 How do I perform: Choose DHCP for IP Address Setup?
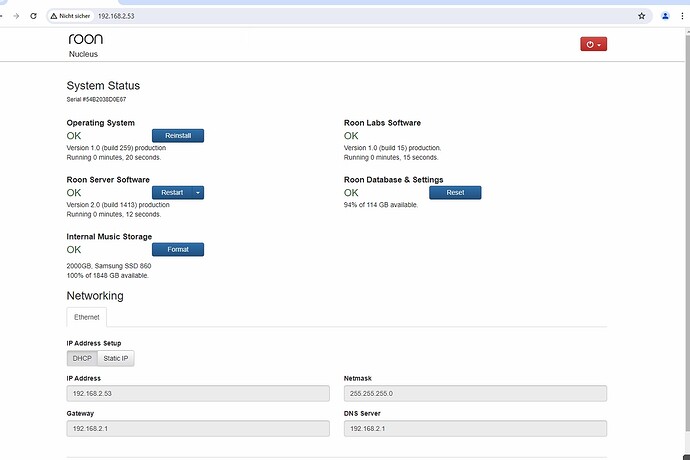tap(82, 358)
